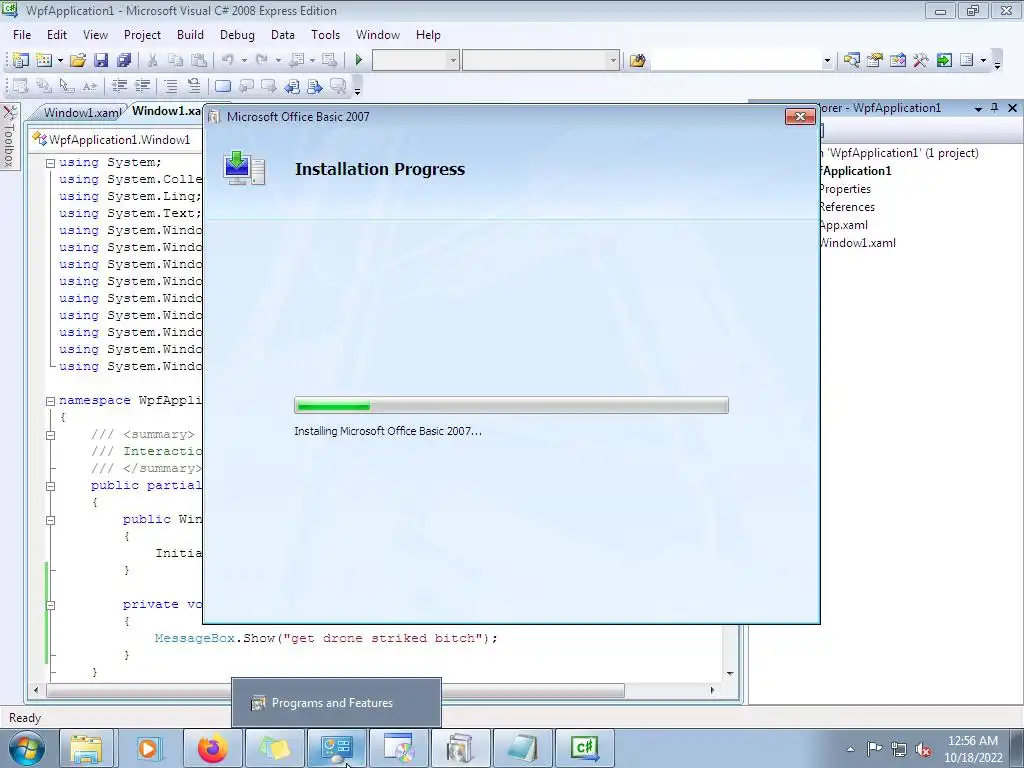Open the Windows Start menu orb

pos(27,748)
